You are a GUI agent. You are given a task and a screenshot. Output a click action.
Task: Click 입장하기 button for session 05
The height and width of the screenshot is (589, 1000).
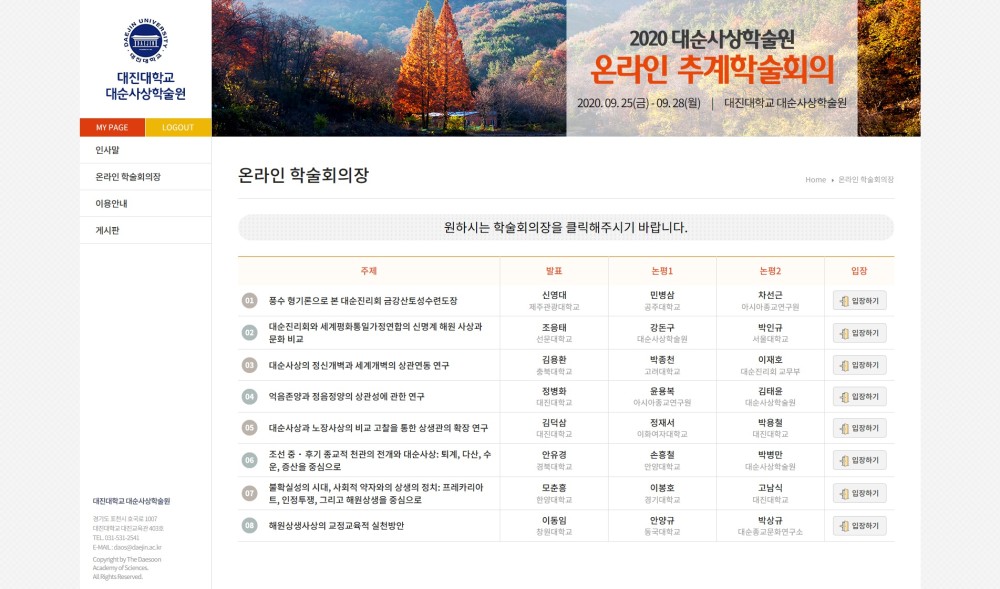(x=859, y=428)
